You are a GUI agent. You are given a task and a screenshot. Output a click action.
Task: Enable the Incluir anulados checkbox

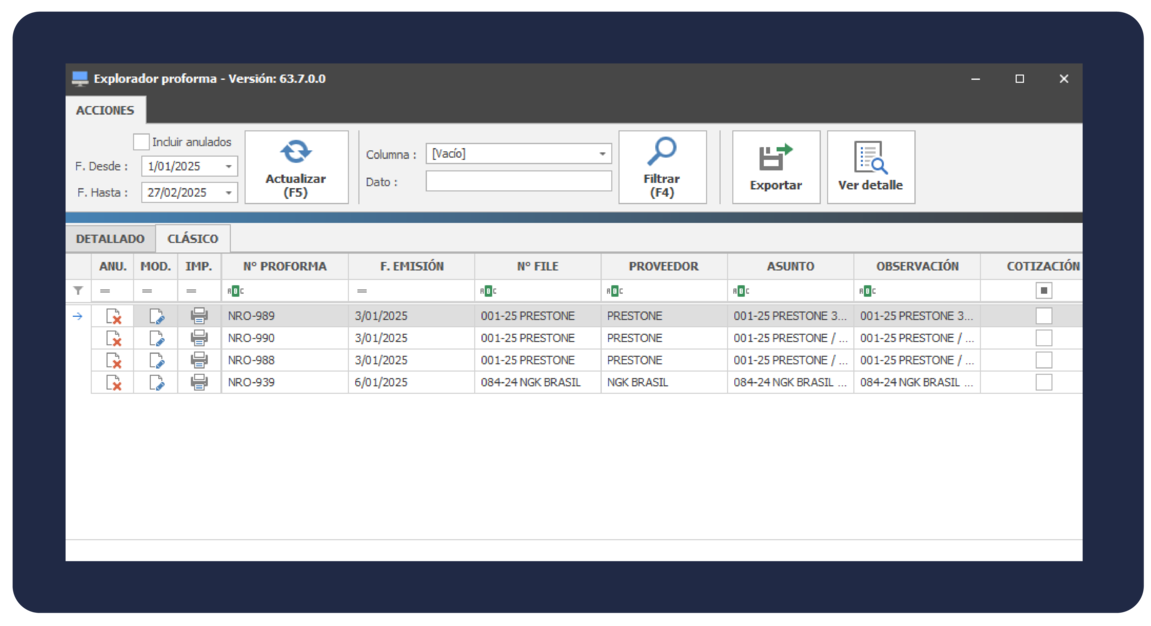click(x=142, y=142)
